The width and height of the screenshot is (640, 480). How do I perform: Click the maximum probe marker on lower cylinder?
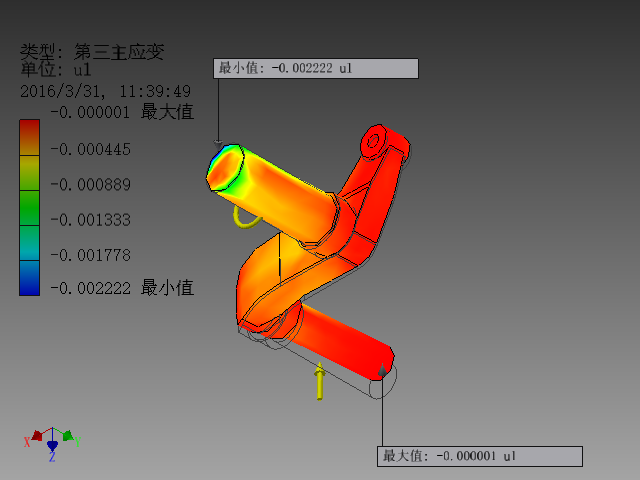click(x=382, y=369)
